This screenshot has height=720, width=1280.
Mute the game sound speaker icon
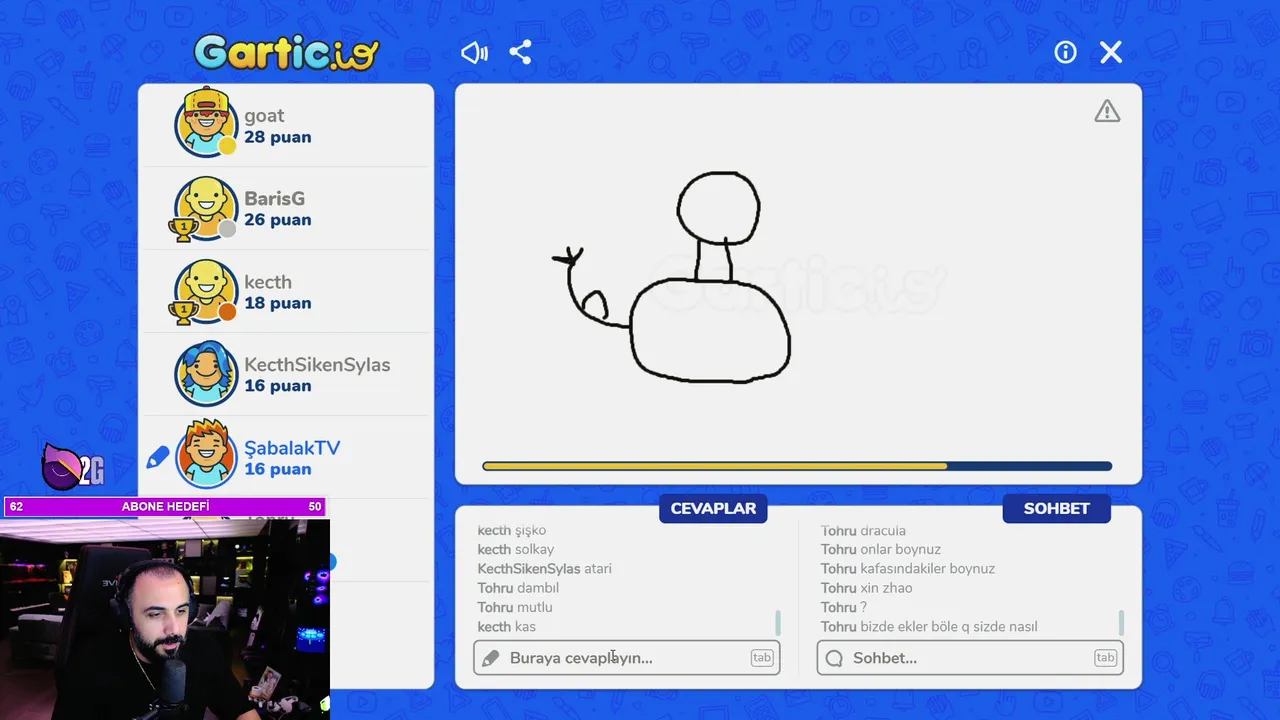pyautogui.click(x=474, y=53)
